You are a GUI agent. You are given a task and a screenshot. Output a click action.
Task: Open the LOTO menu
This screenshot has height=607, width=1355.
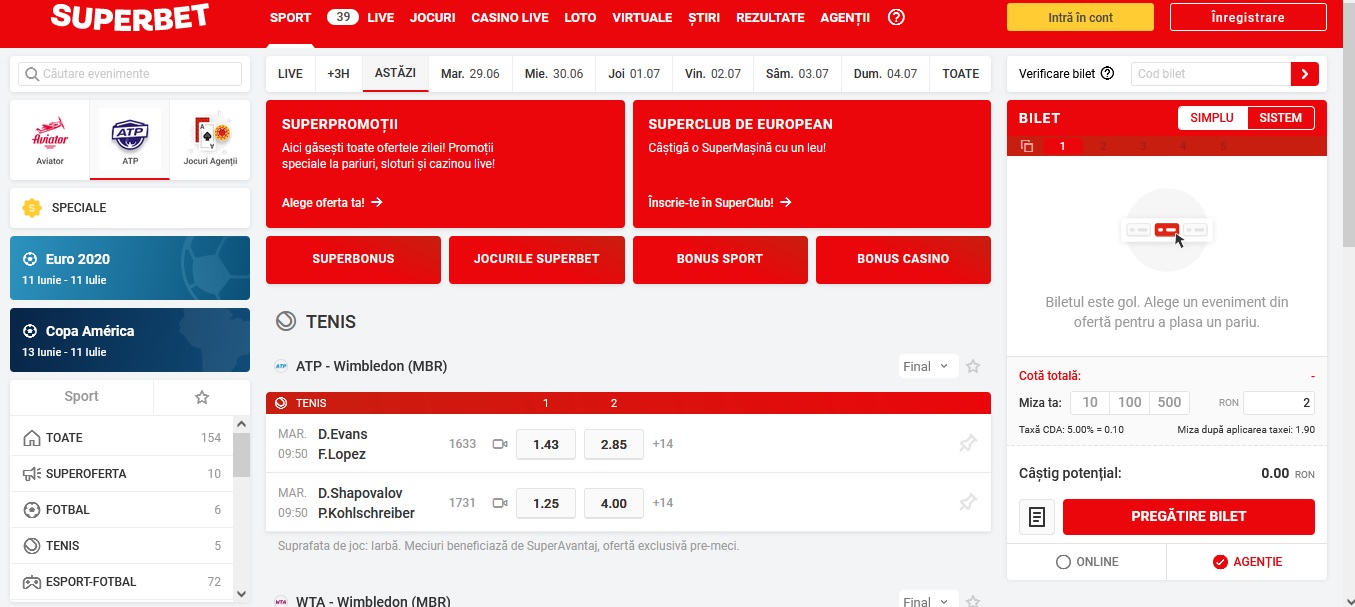[x=580, y=18]
